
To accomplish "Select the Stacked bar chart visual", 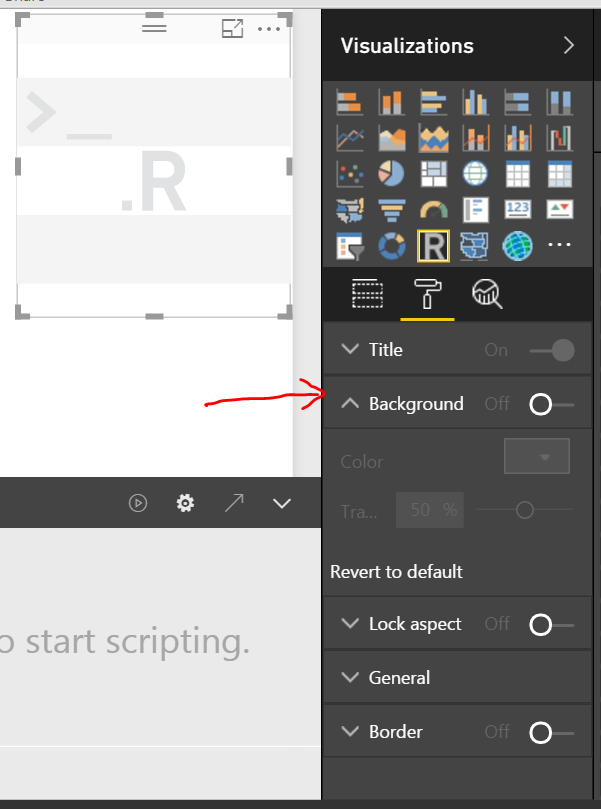I will pos(349,102).
